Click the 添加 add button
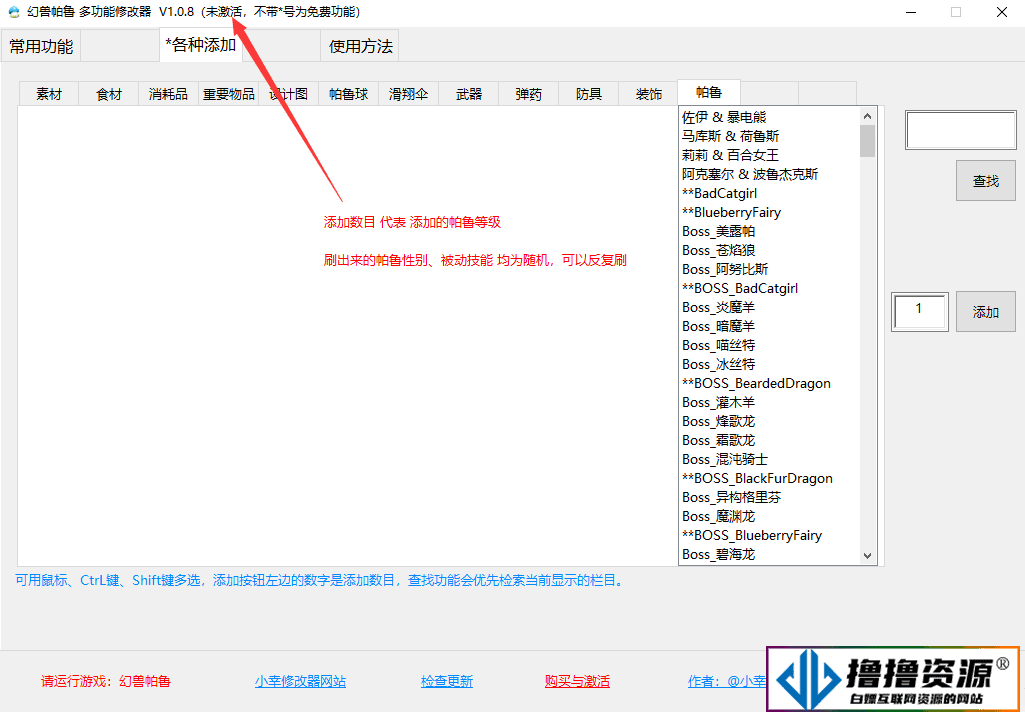Viewport: 1025px width, 712px height. click(986, 312)
